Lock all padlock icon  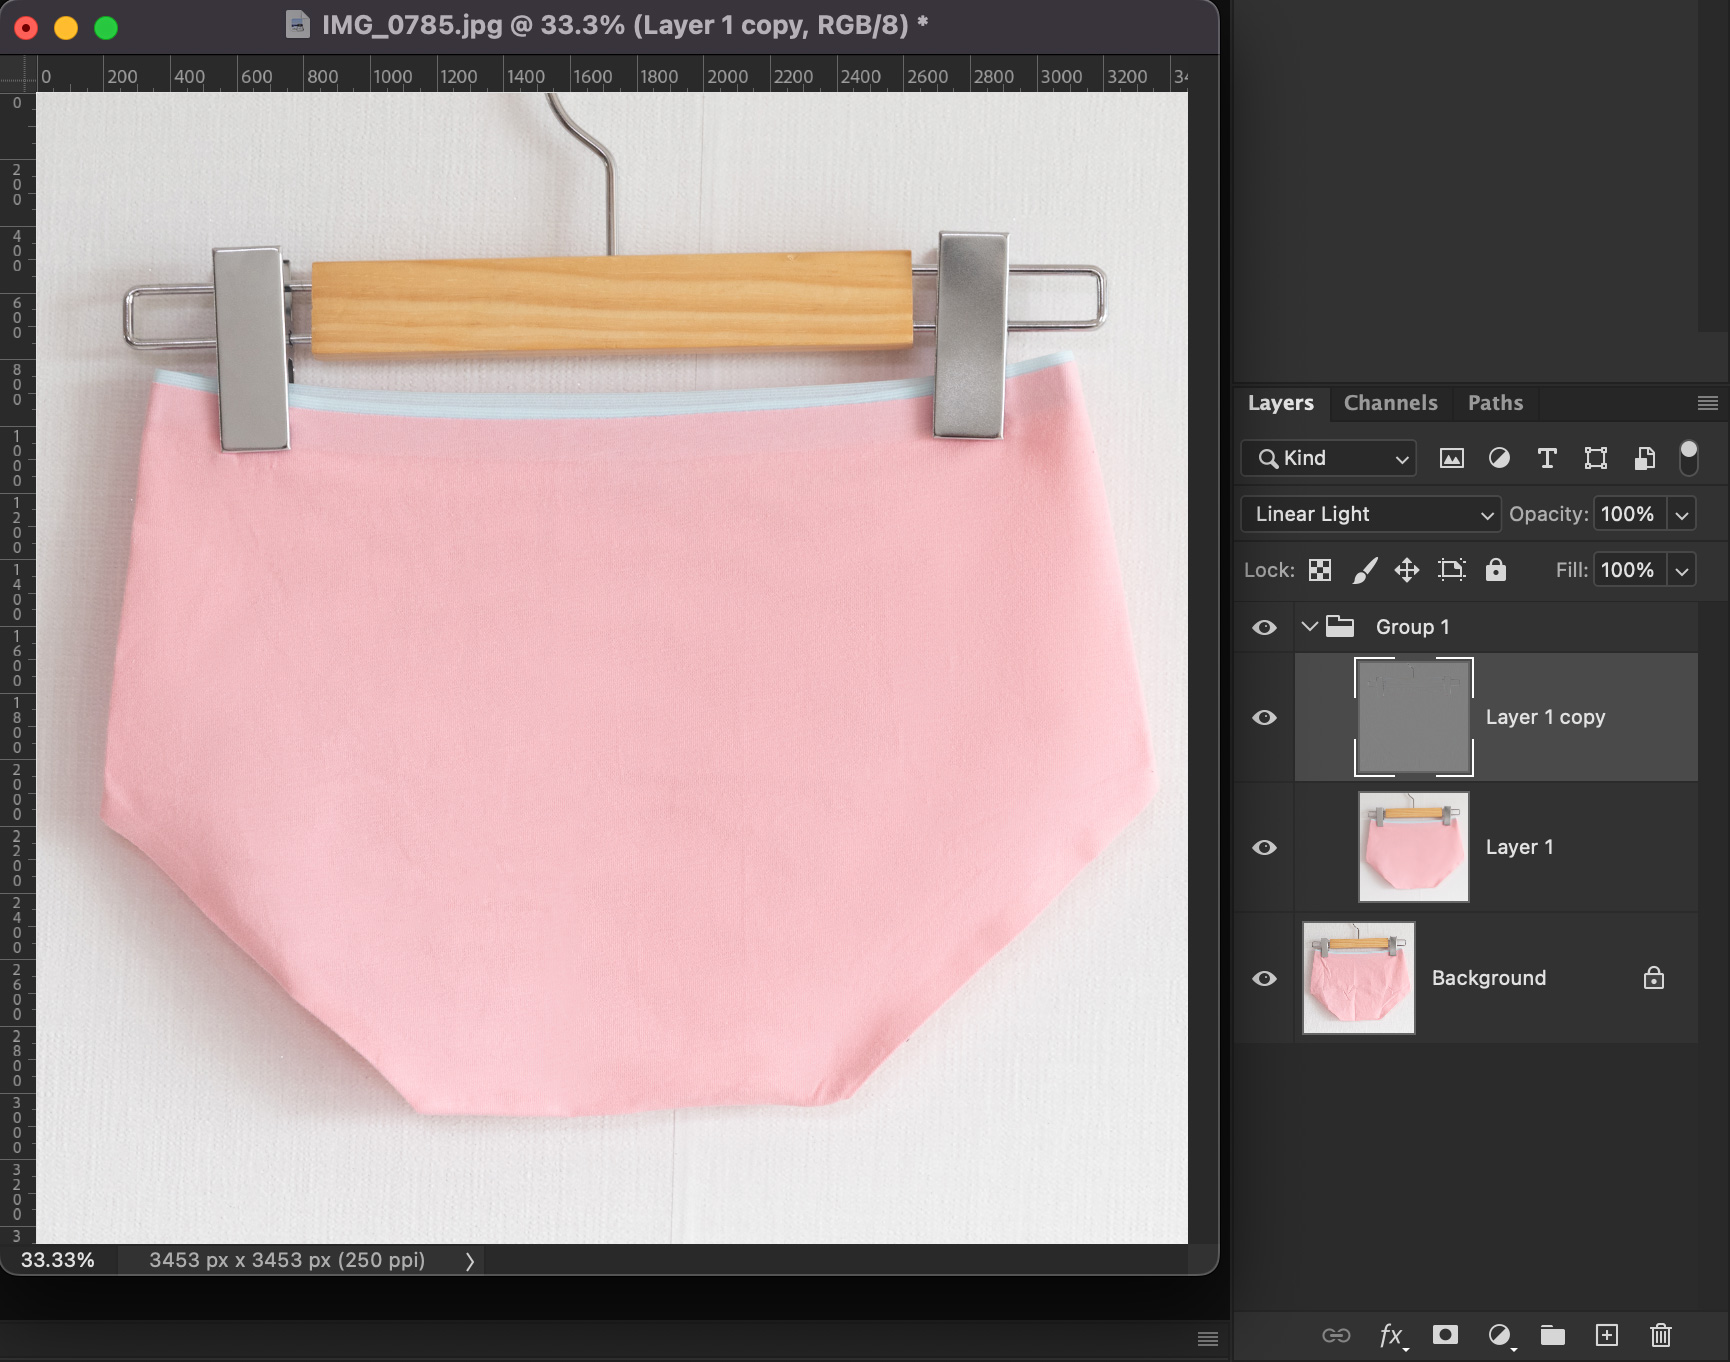(1495, 569)
